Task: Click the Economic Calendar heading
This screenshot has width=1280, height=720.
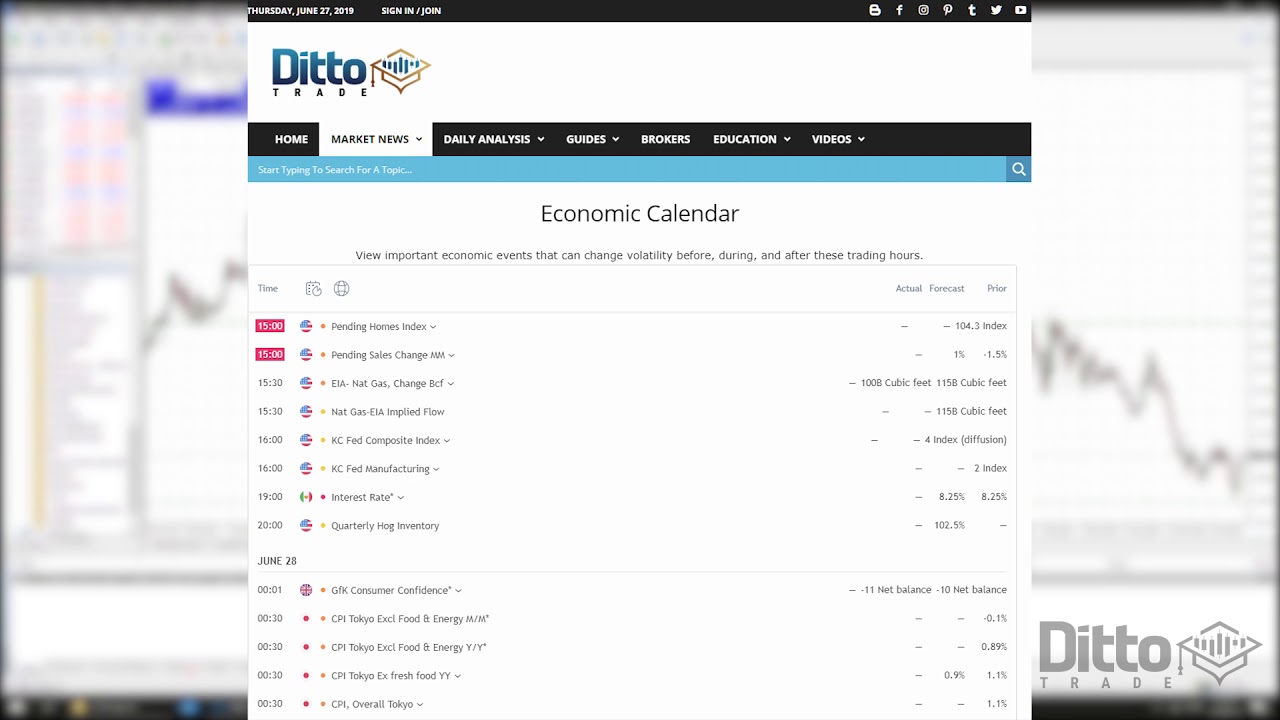Action: [x=640, y=213]
